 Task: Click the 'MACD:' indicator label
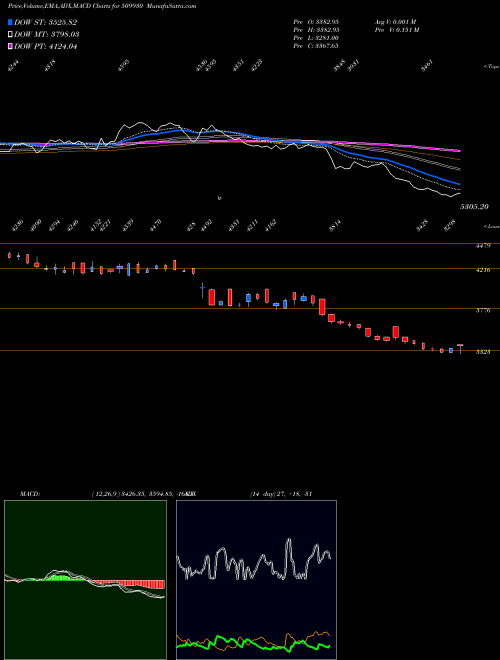click(x=29, y=493)
